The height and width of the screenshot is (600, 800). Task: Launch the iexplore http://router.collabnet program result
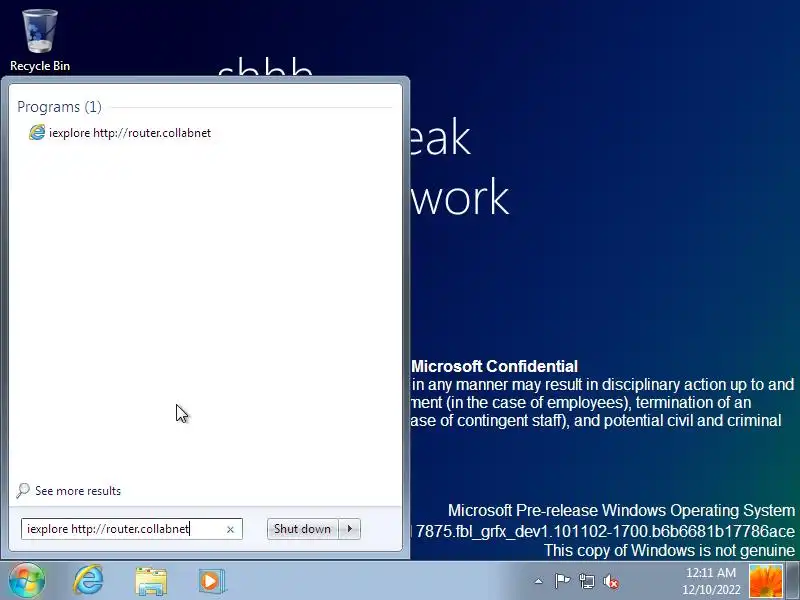pyautogui.click(x=120, y=133)
